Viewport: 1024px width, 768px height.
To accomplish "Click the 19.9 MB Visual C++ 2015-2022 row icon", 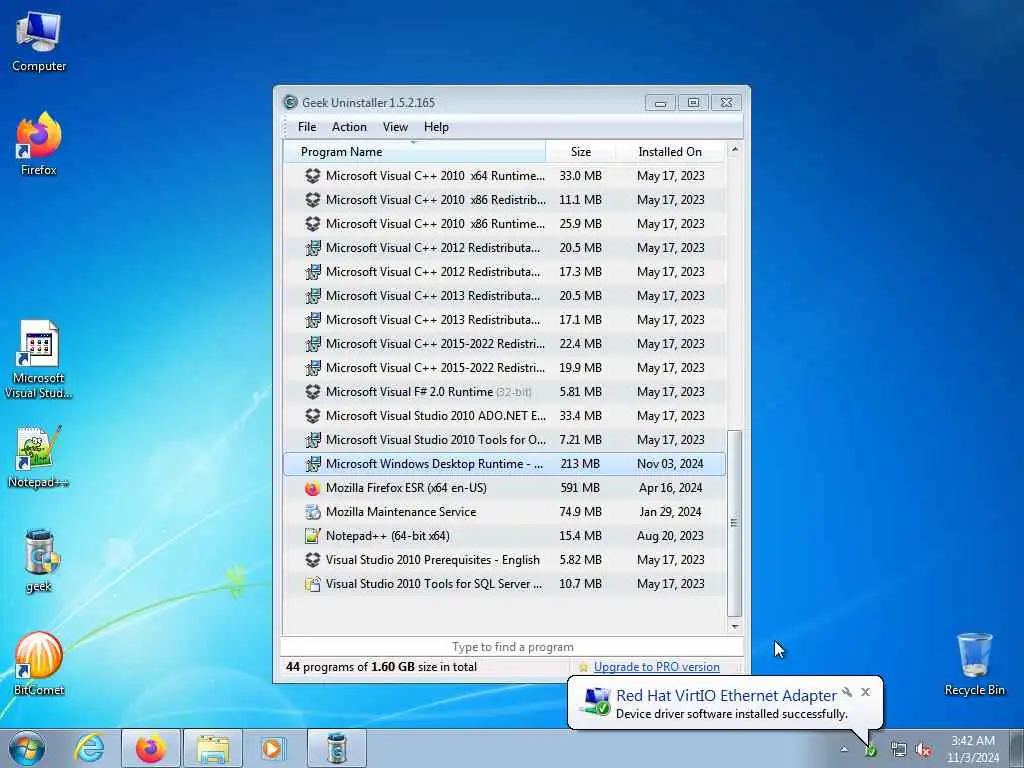I will [313, 368].
